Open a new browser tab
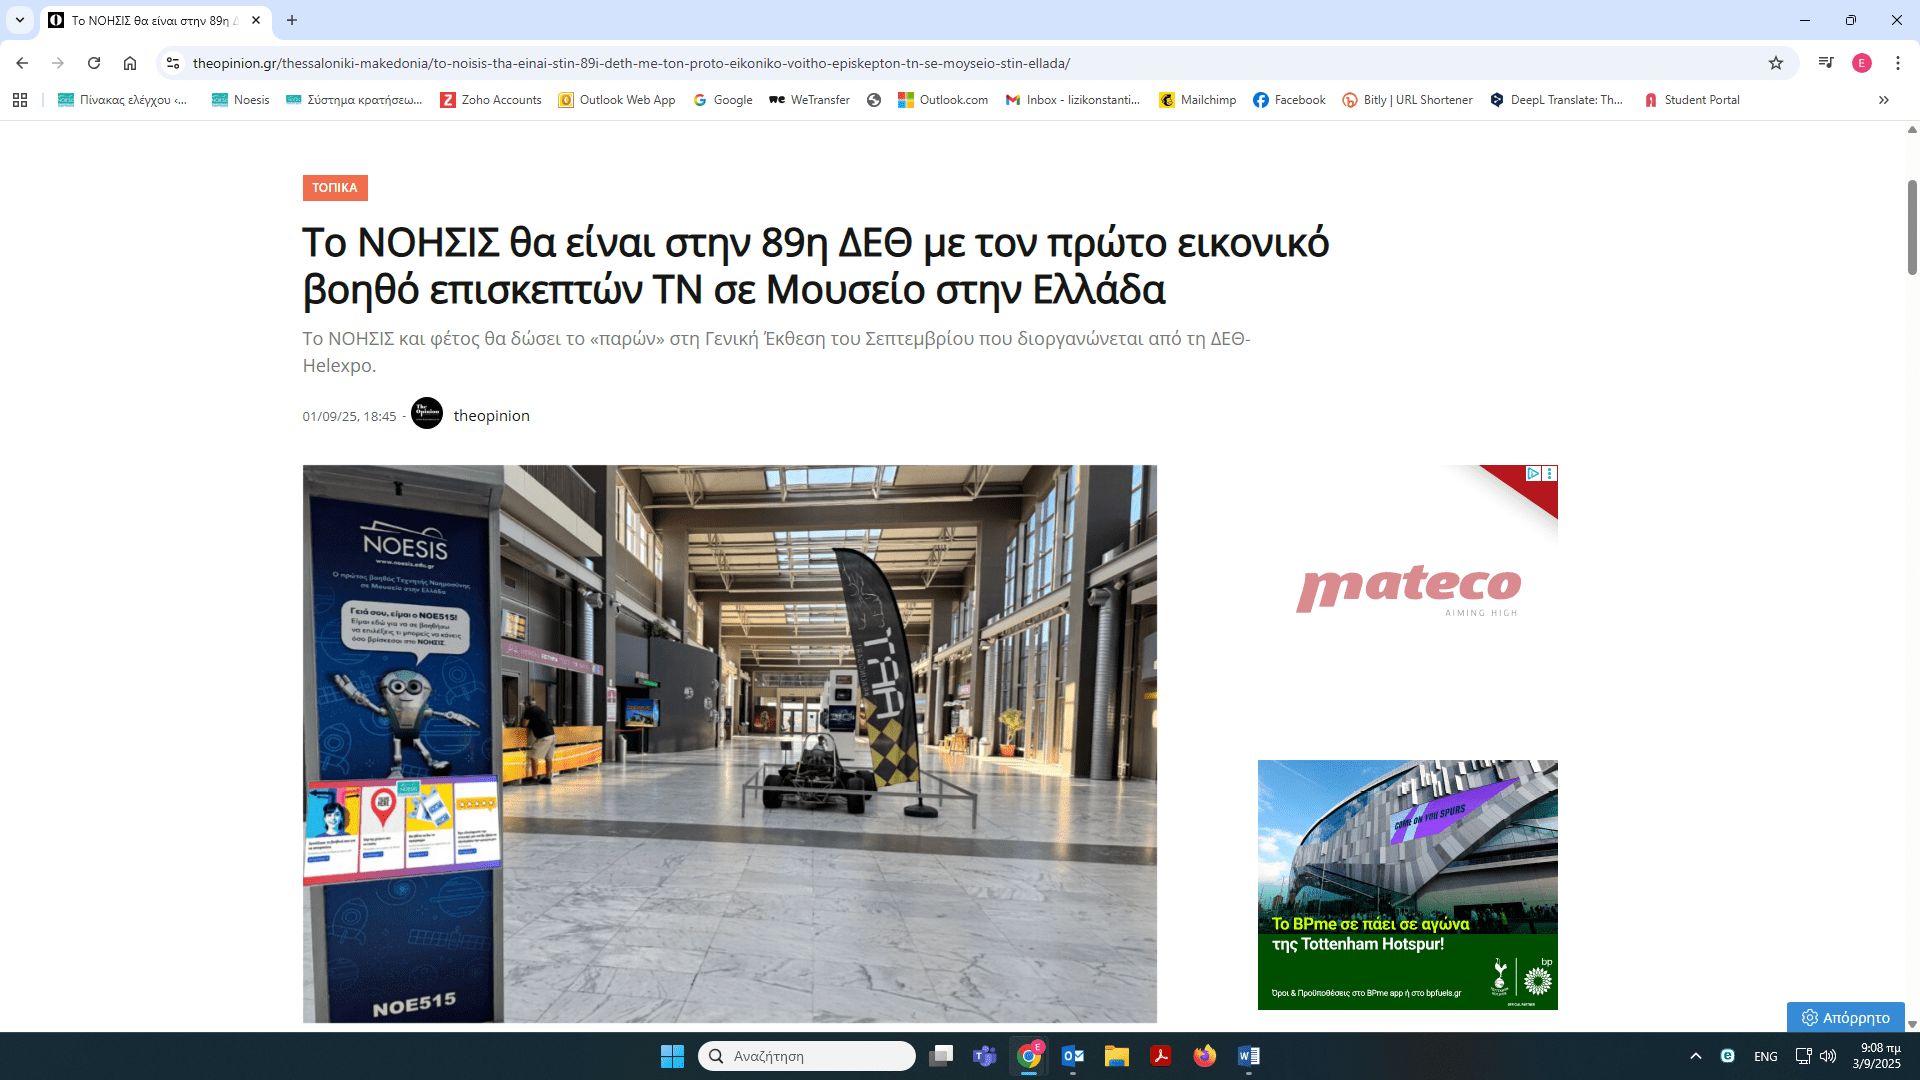 pos(292,20)
